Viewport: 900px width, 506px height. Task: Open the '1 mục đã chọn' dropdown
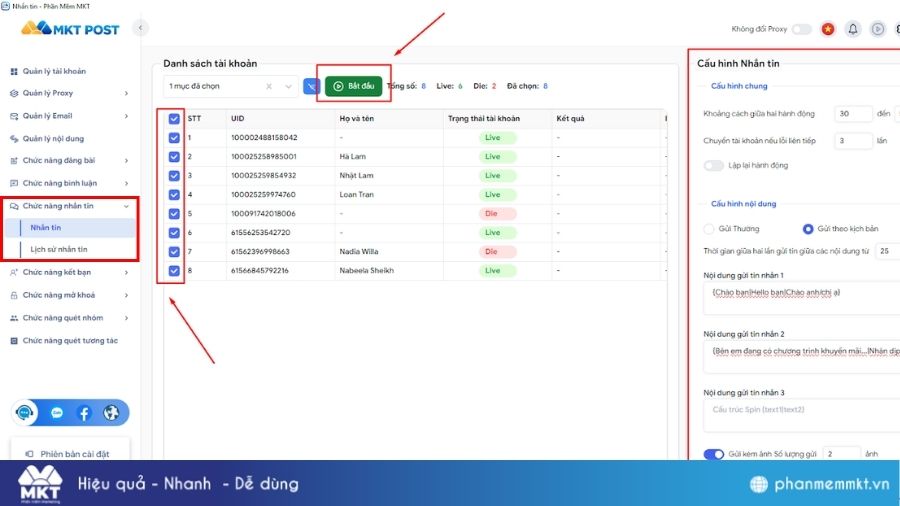pos(231,87)
